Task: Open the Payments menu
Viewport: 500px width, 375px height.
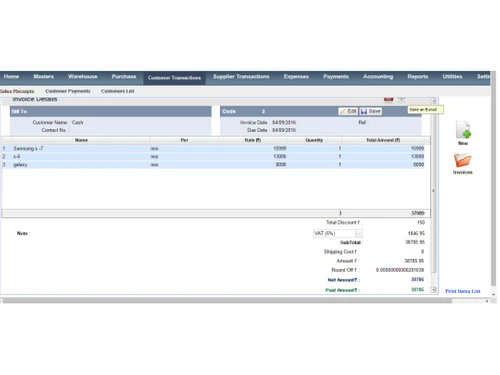Action: point(336,77)
